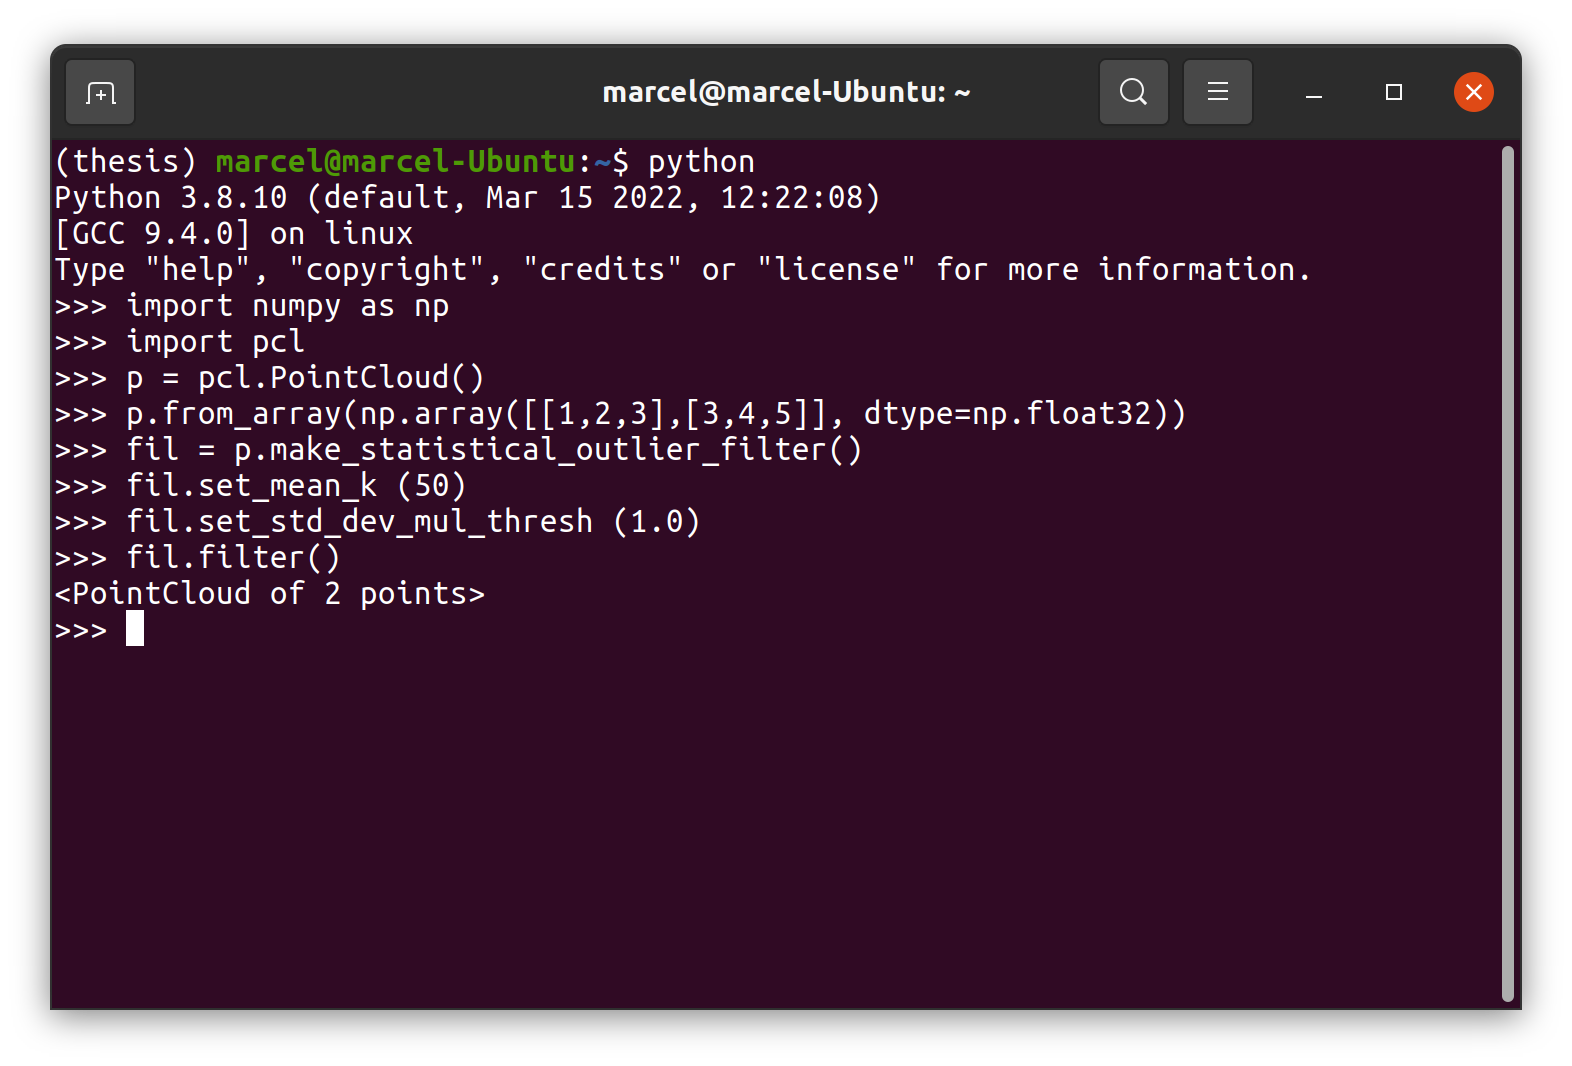Click the PointCloud of 2 points output
This screenshot has height=1066, width=1572.
(270, 593)
